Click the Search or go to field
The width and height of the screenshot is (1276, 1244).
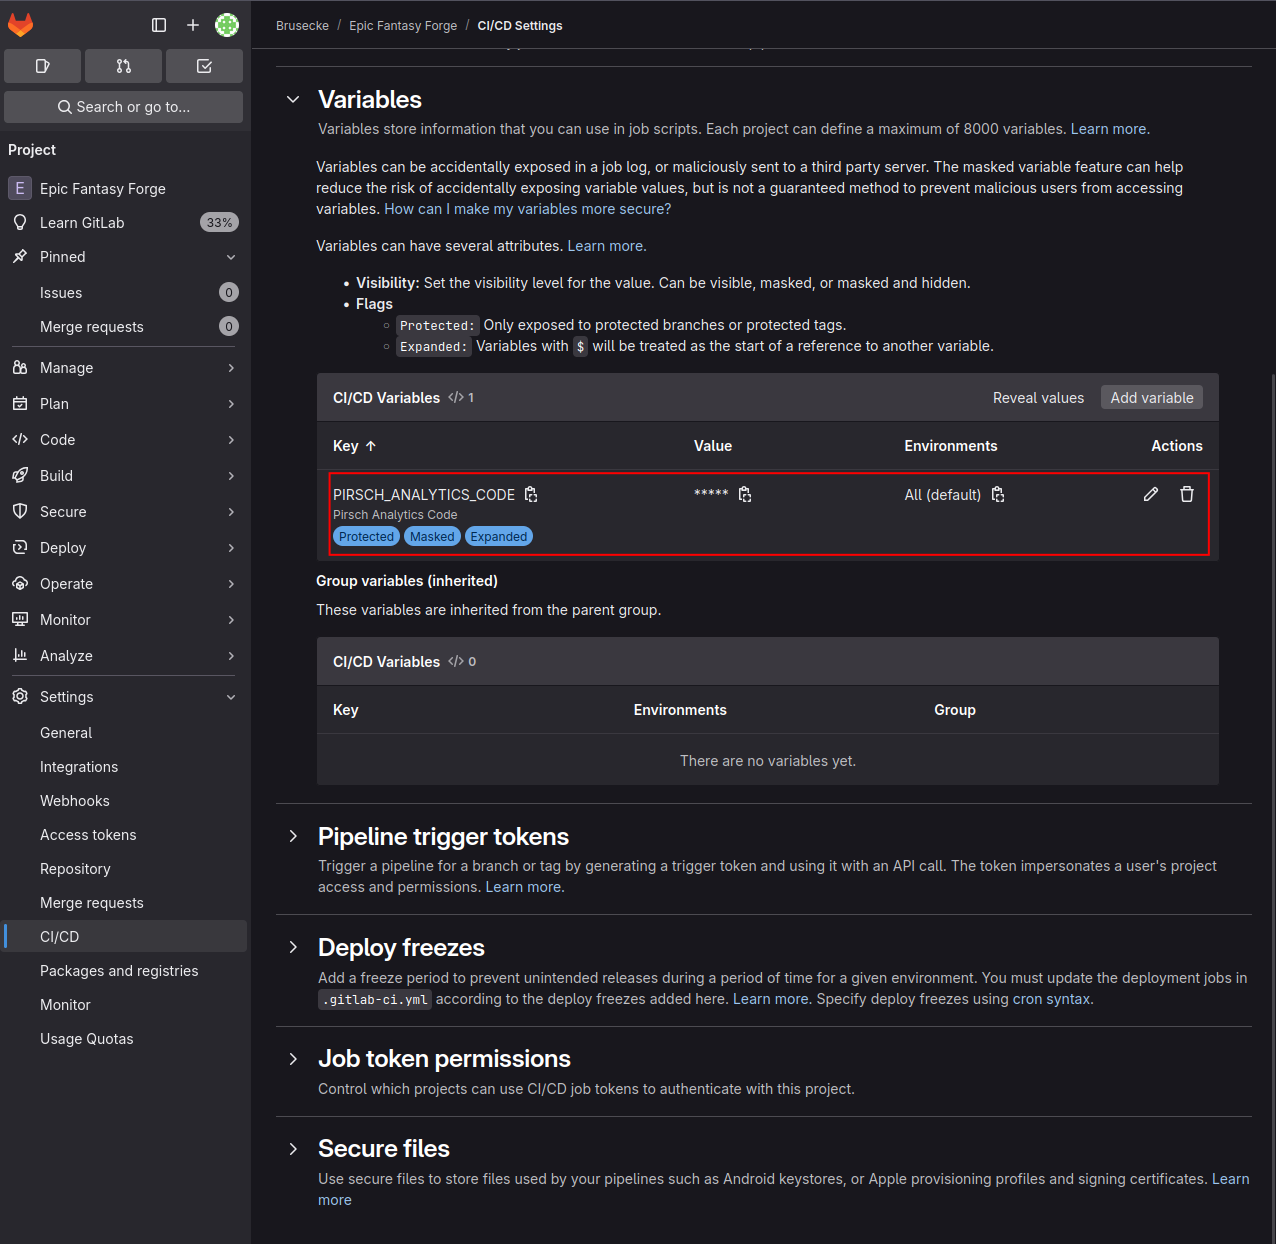tap(124, 107)
